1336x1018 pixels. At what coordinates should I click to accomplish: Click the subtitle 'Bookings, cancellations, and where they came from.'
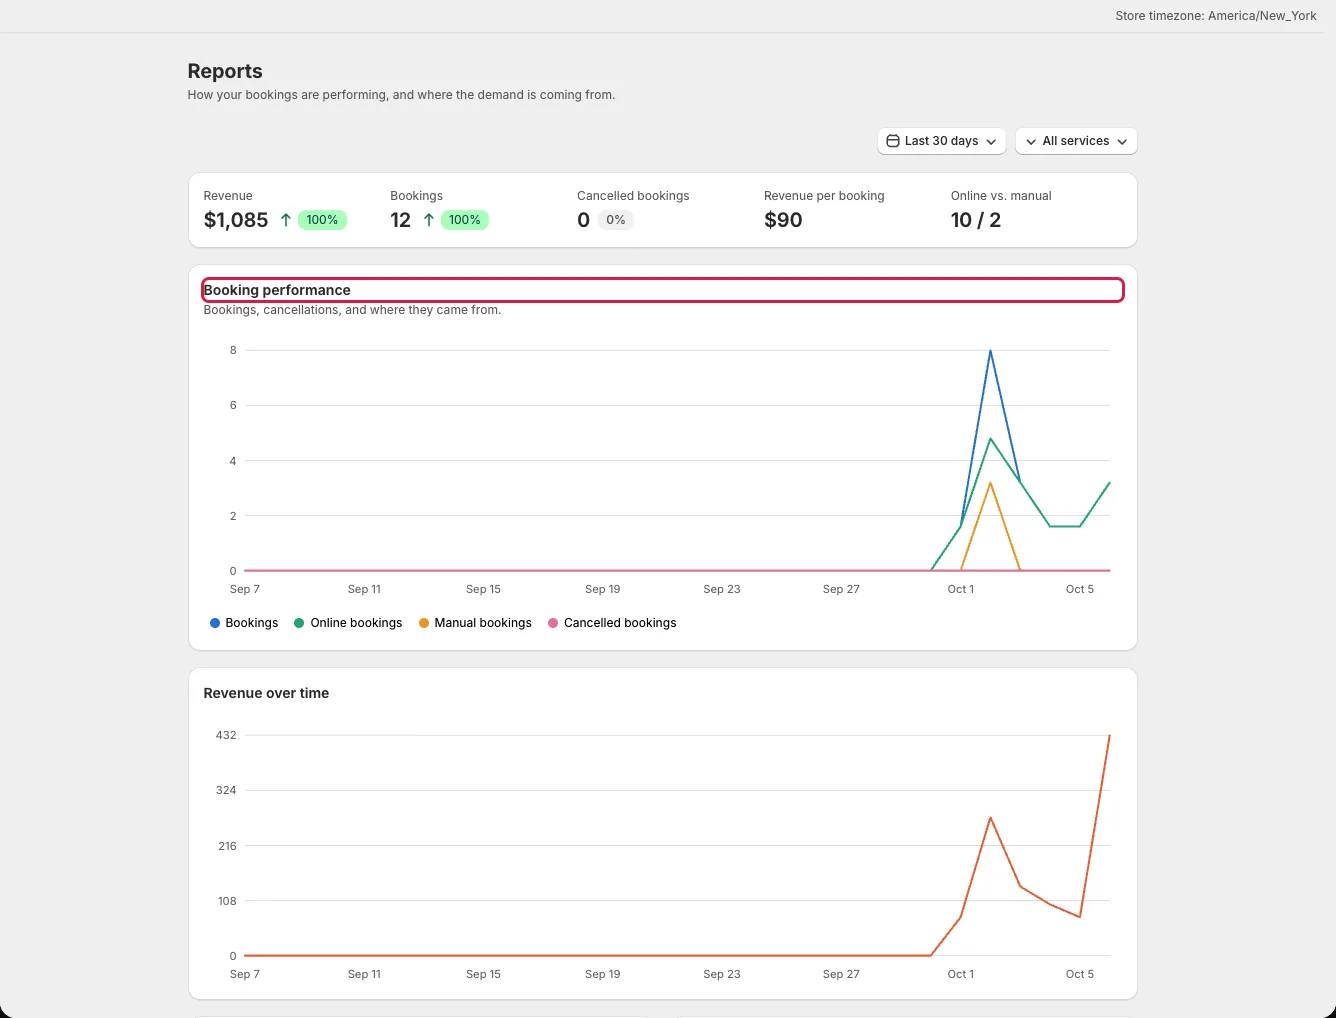(352, 310)
